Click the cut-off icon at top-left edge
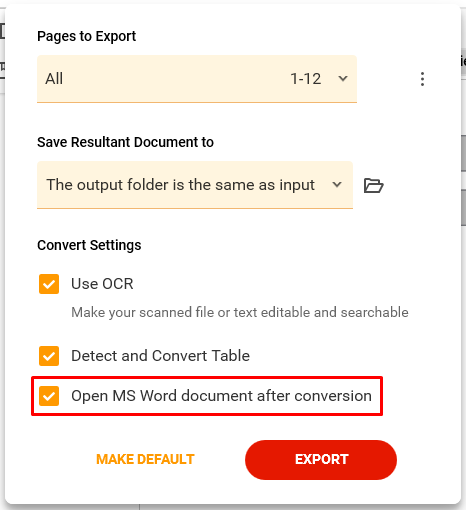Viewport: 466px width, 510px height. tap(2, 31)
